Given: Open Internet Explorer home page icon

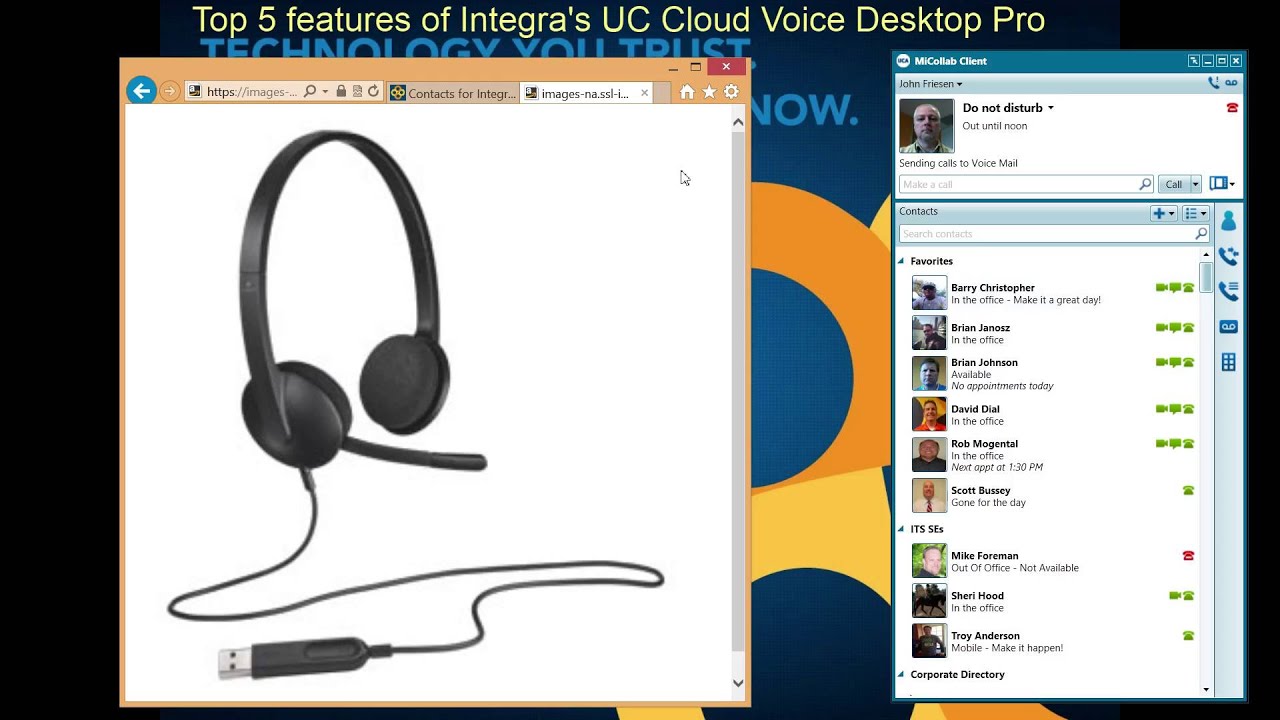Looking at the screenshot, I should pos(687,92).
